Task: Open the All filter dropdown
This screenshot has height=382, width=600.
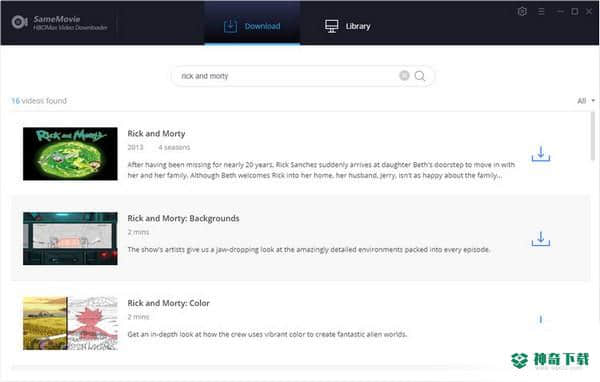Action: point(586,101)
